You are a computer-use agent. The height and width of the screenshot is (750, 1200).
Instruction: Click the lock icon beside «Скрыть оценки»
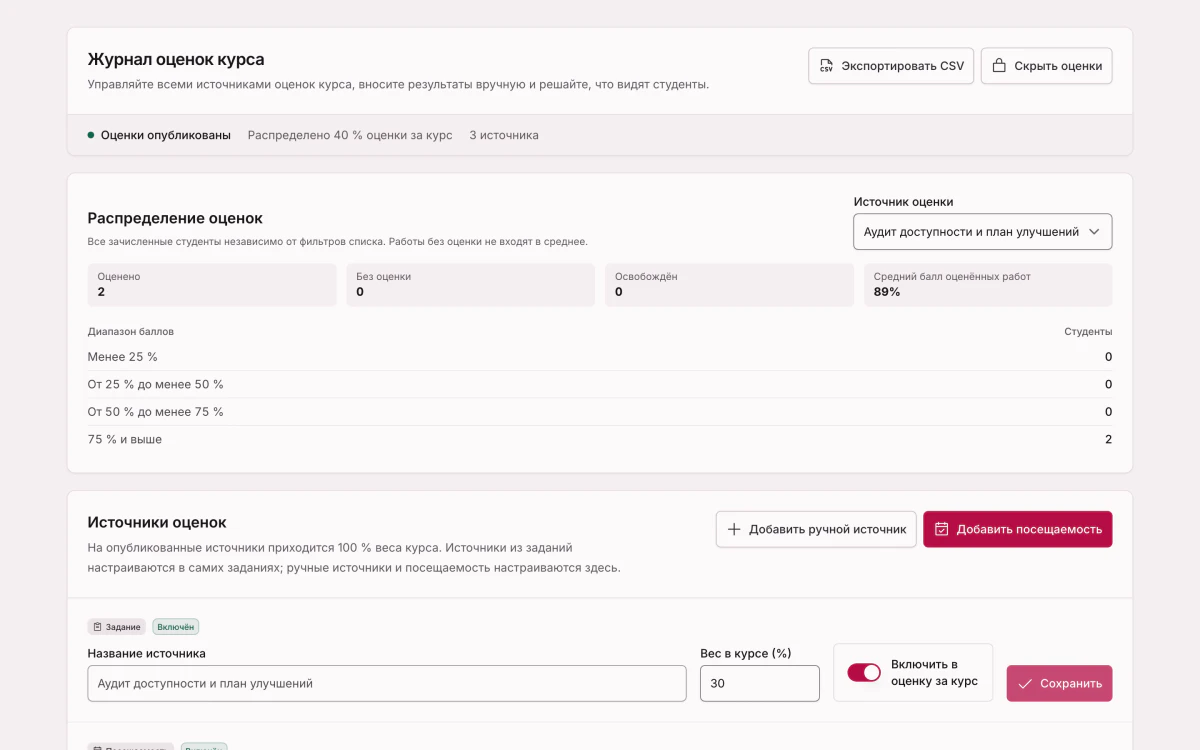(998, 66)
